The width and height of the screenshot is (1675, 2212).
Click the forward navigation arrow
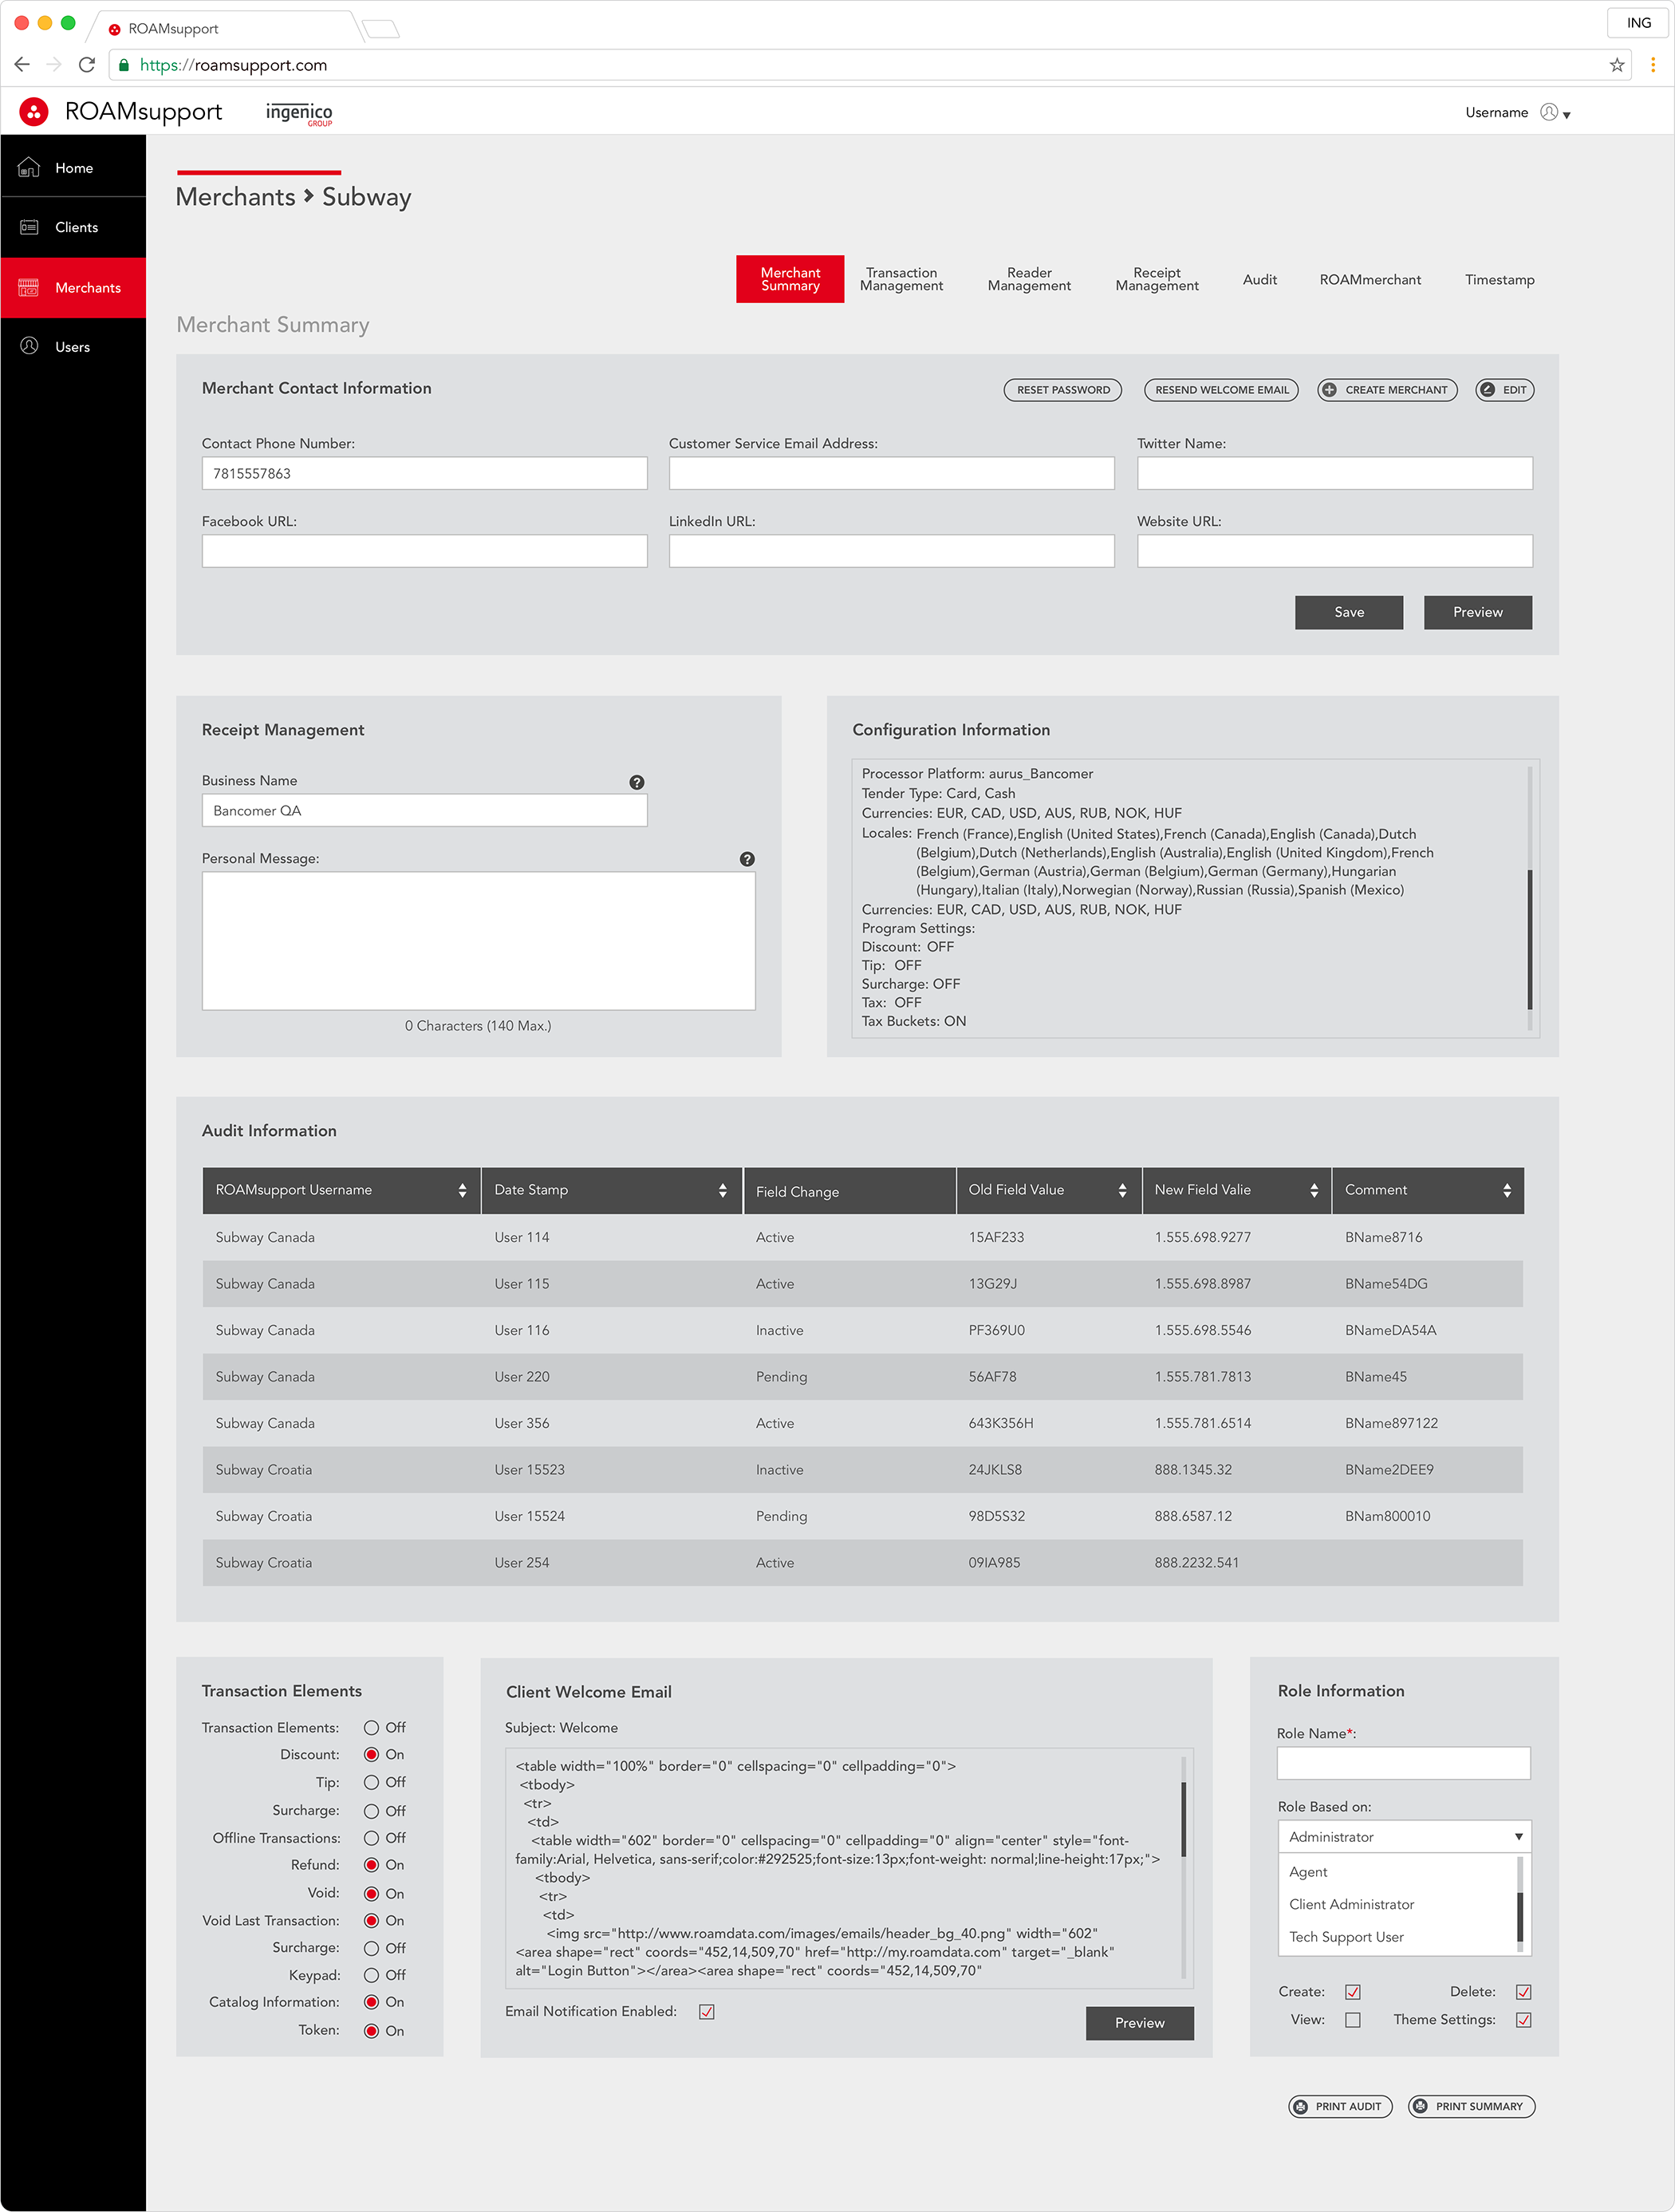point(54,65)
